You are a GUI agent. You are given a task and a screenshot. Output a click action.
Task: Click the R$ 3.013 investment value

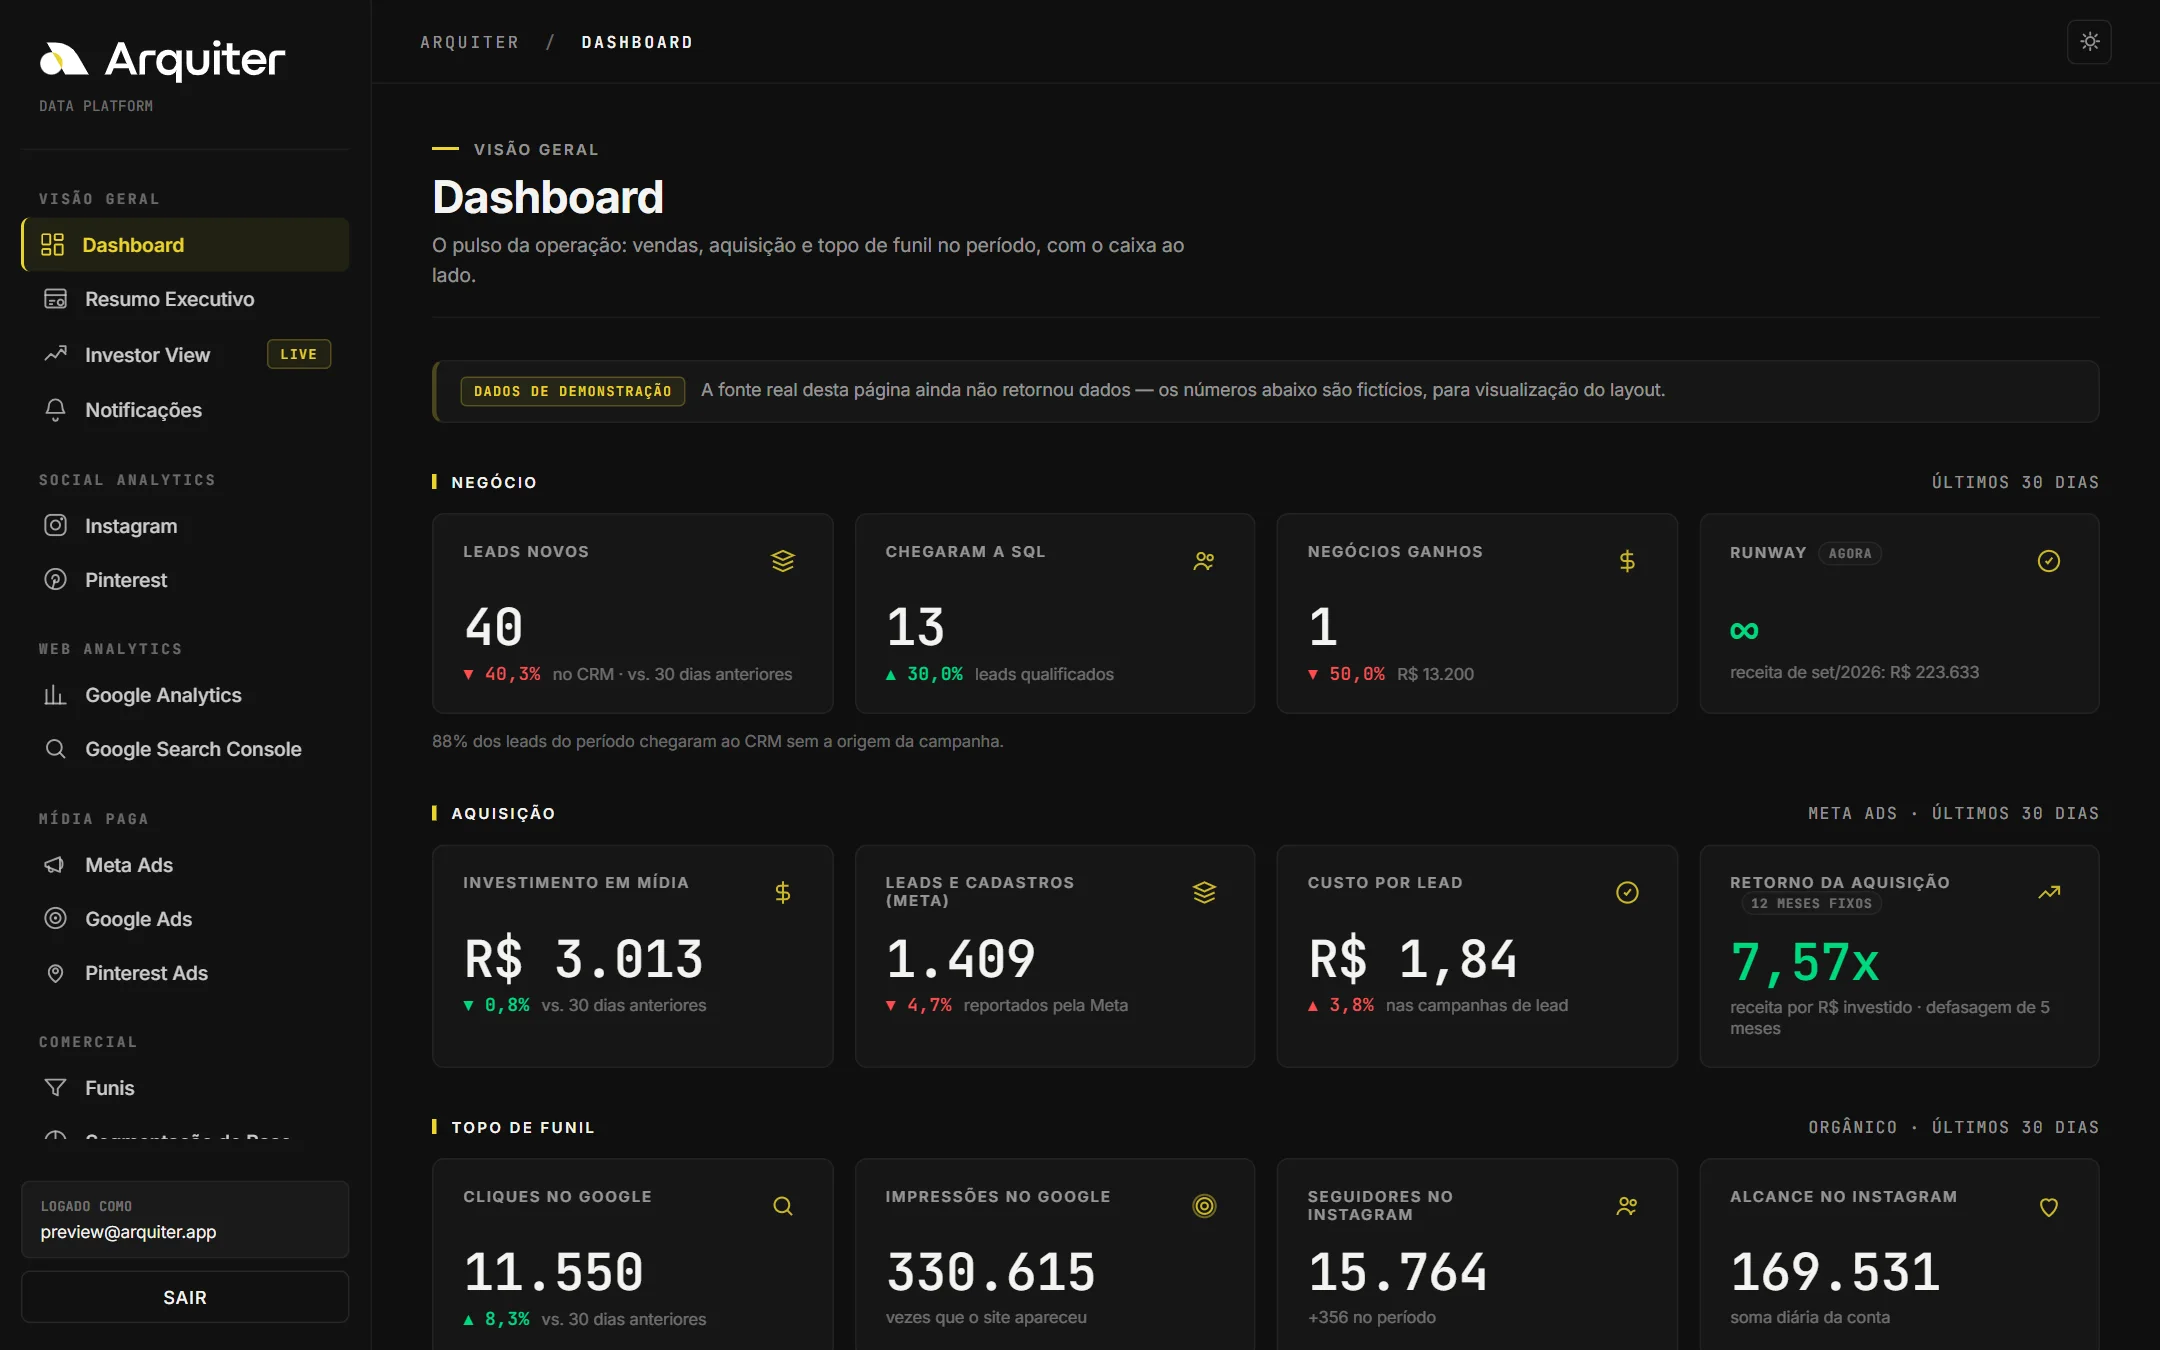tap(584, 959)
